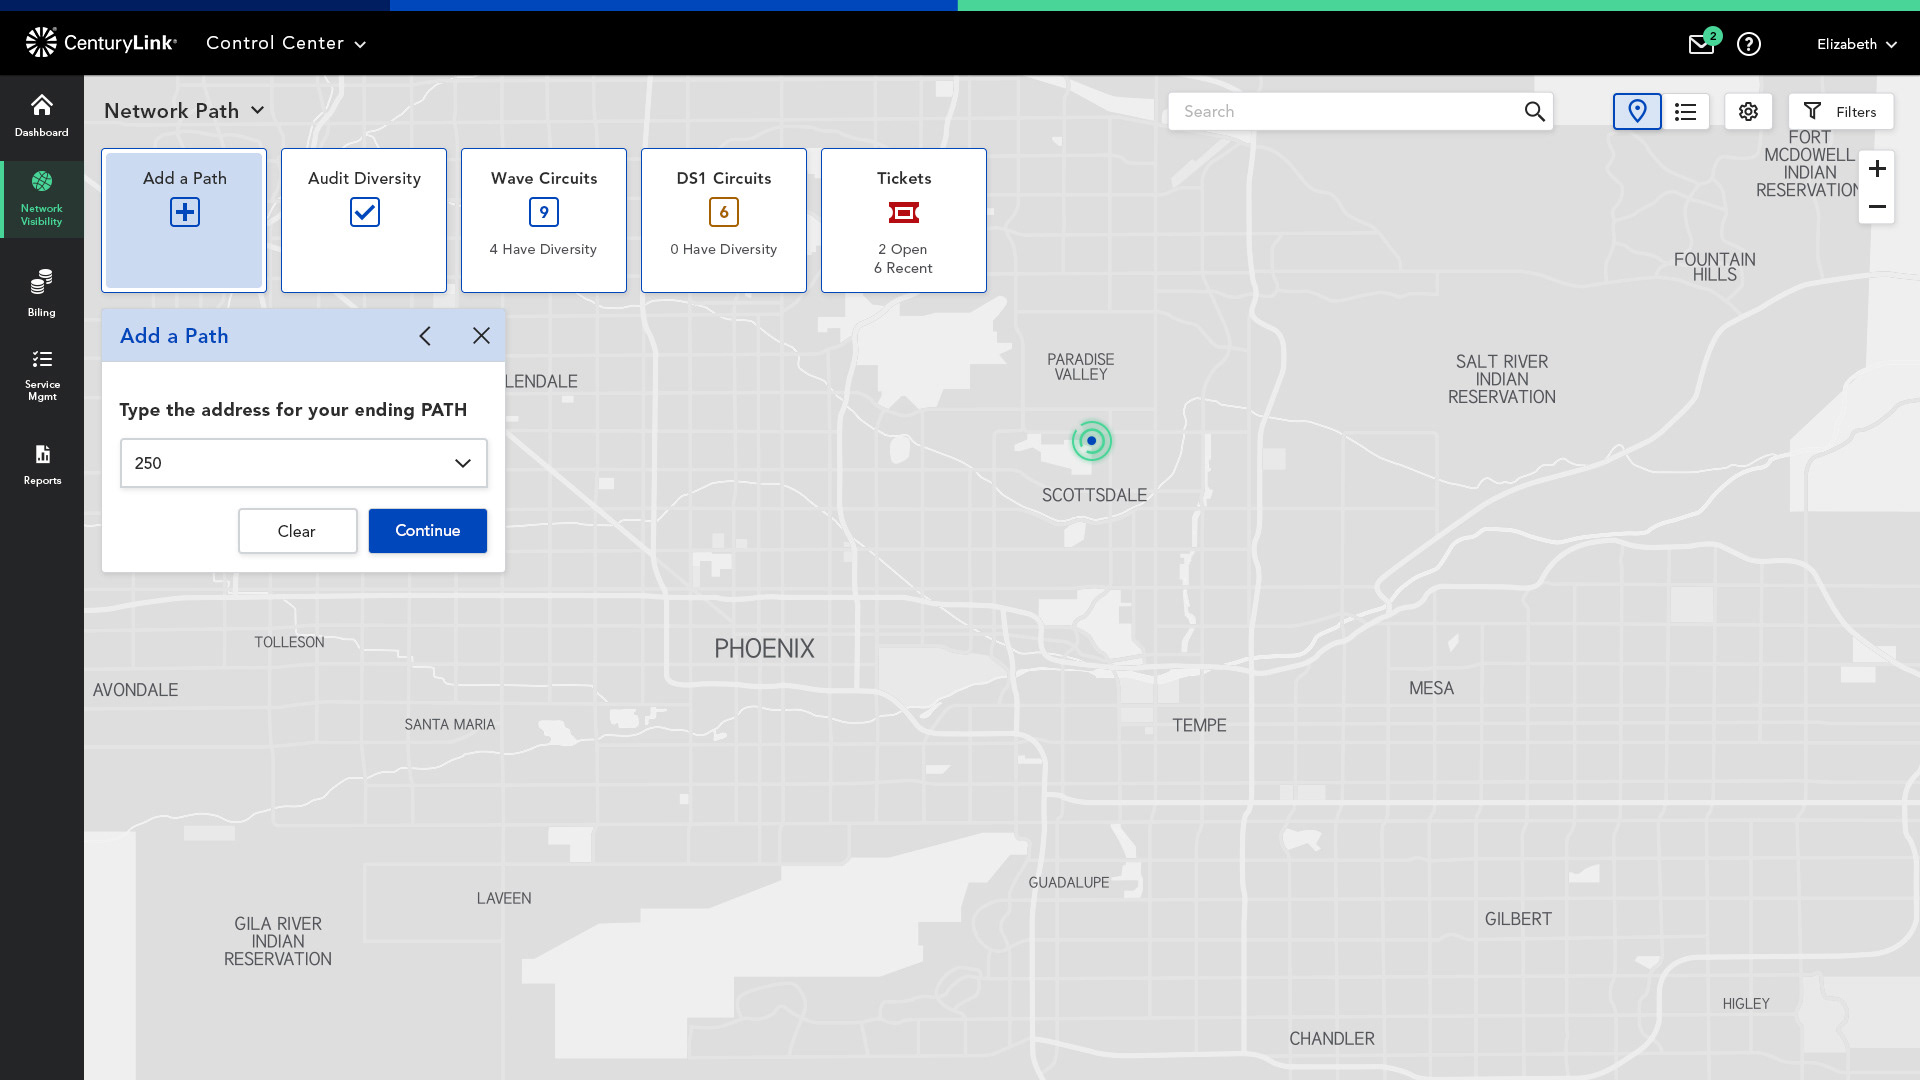1920x1080 pixels.
Task: Click the DS1 Circuits count 6
Action: tap(724, 212)
